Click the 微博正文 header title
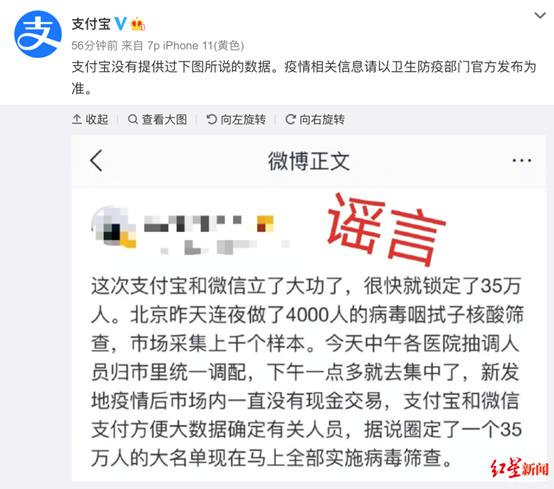 pos(309,161)
